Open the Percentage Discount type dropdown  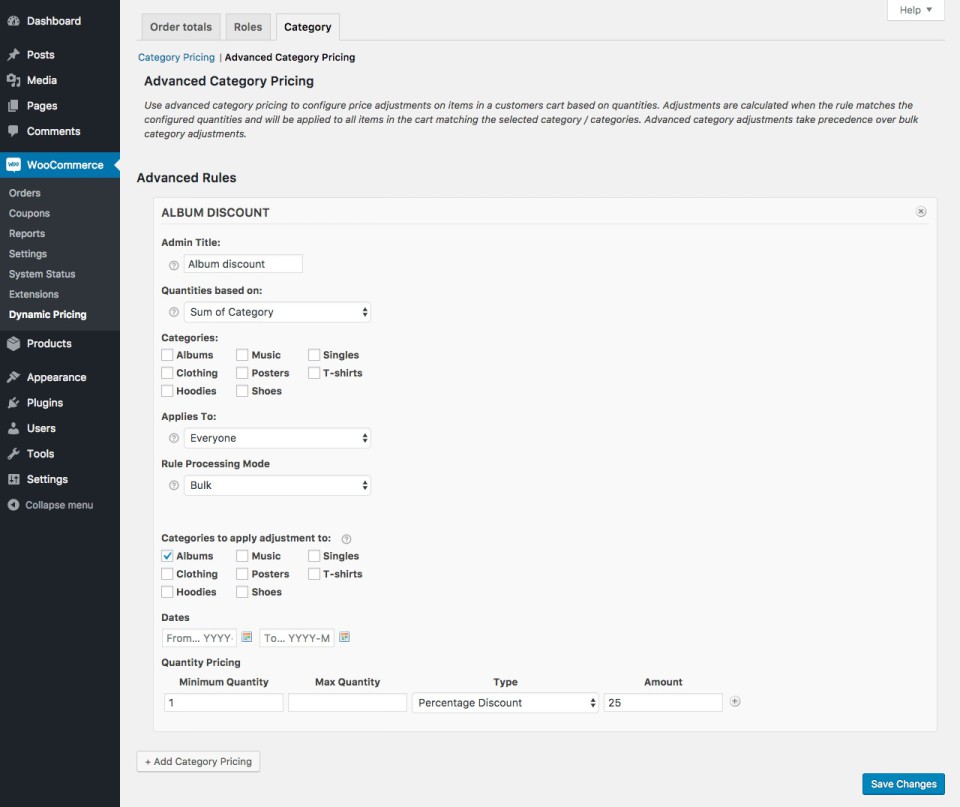[x=505, y=703]
